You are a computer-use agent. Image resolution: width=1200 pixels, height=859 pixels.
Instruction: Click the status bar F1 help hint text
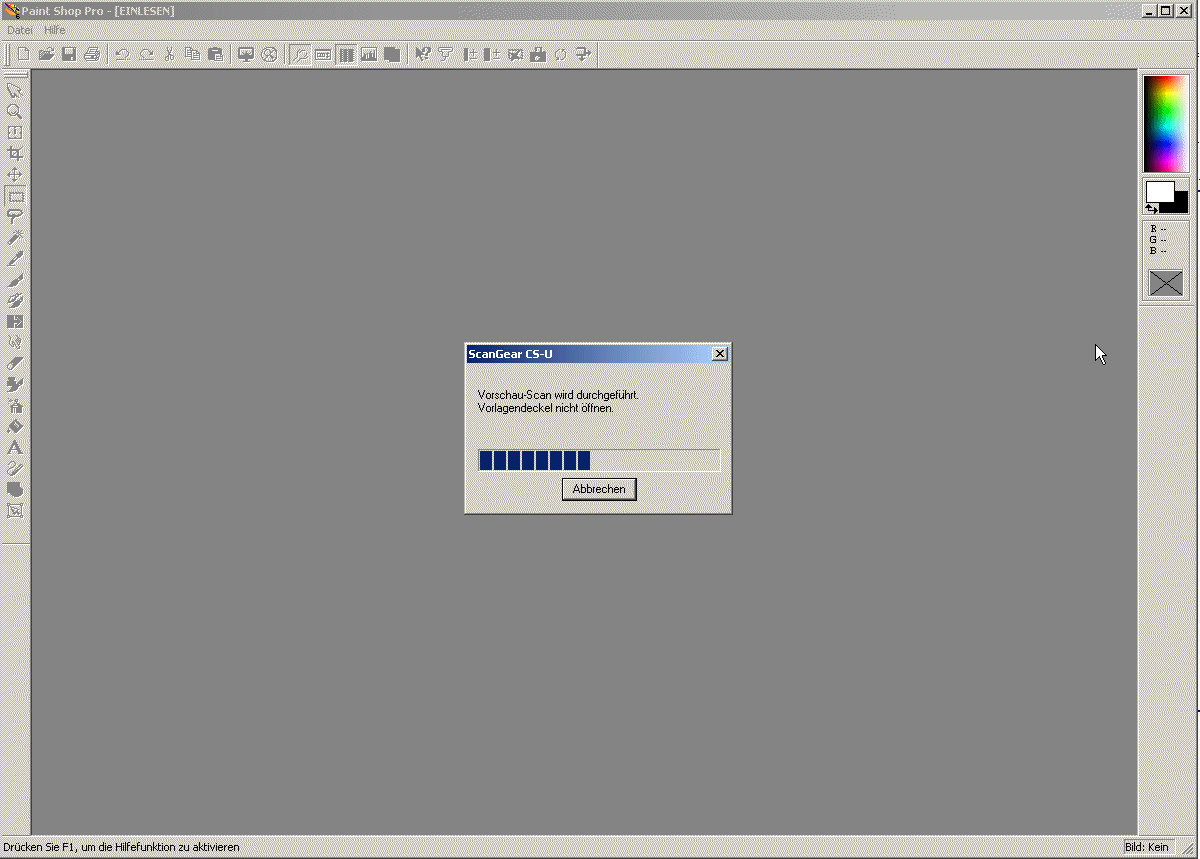click(121, 847)
